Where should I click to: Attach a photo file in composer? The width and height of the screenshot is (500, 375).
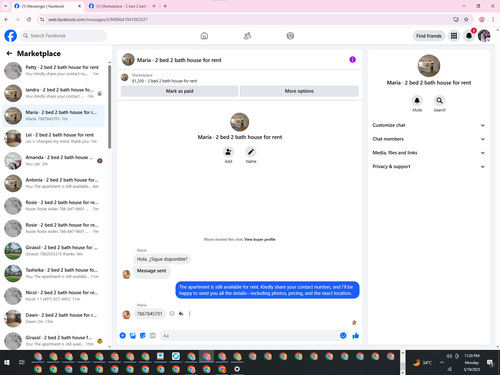tap(133, 336)
